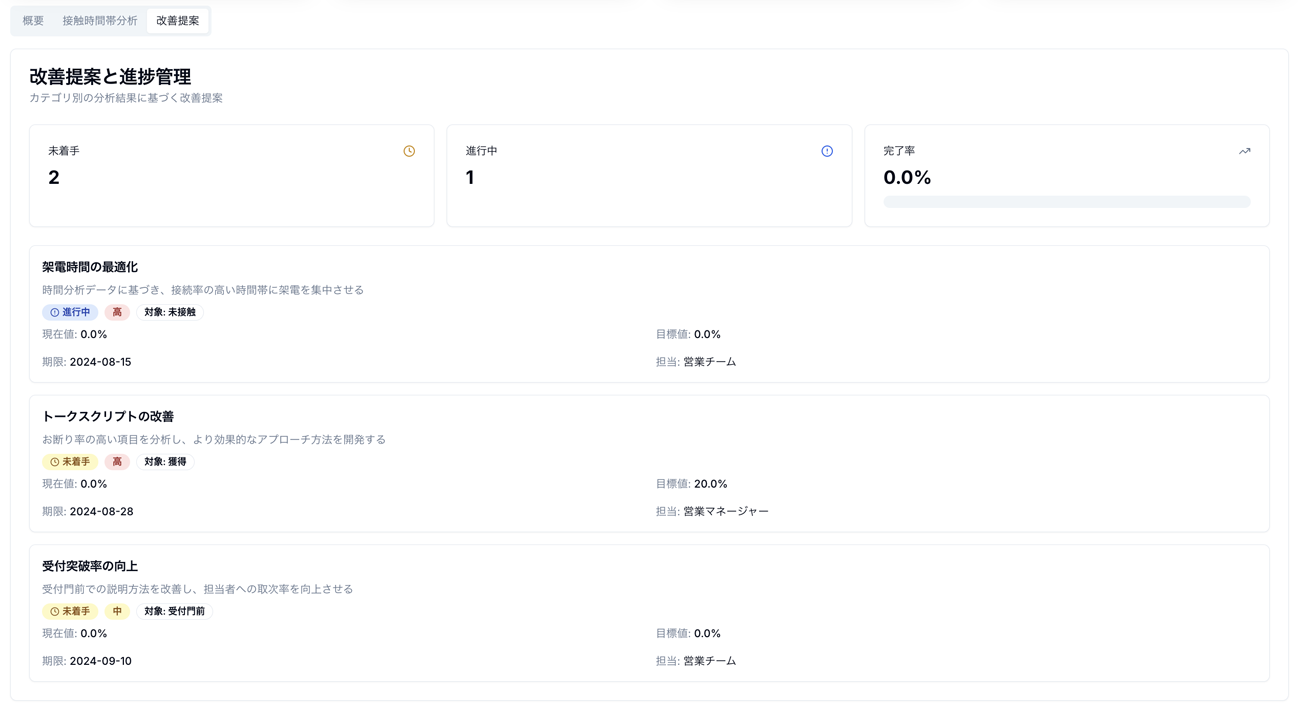Click the 完了率 progress bar

[1067, 202]
